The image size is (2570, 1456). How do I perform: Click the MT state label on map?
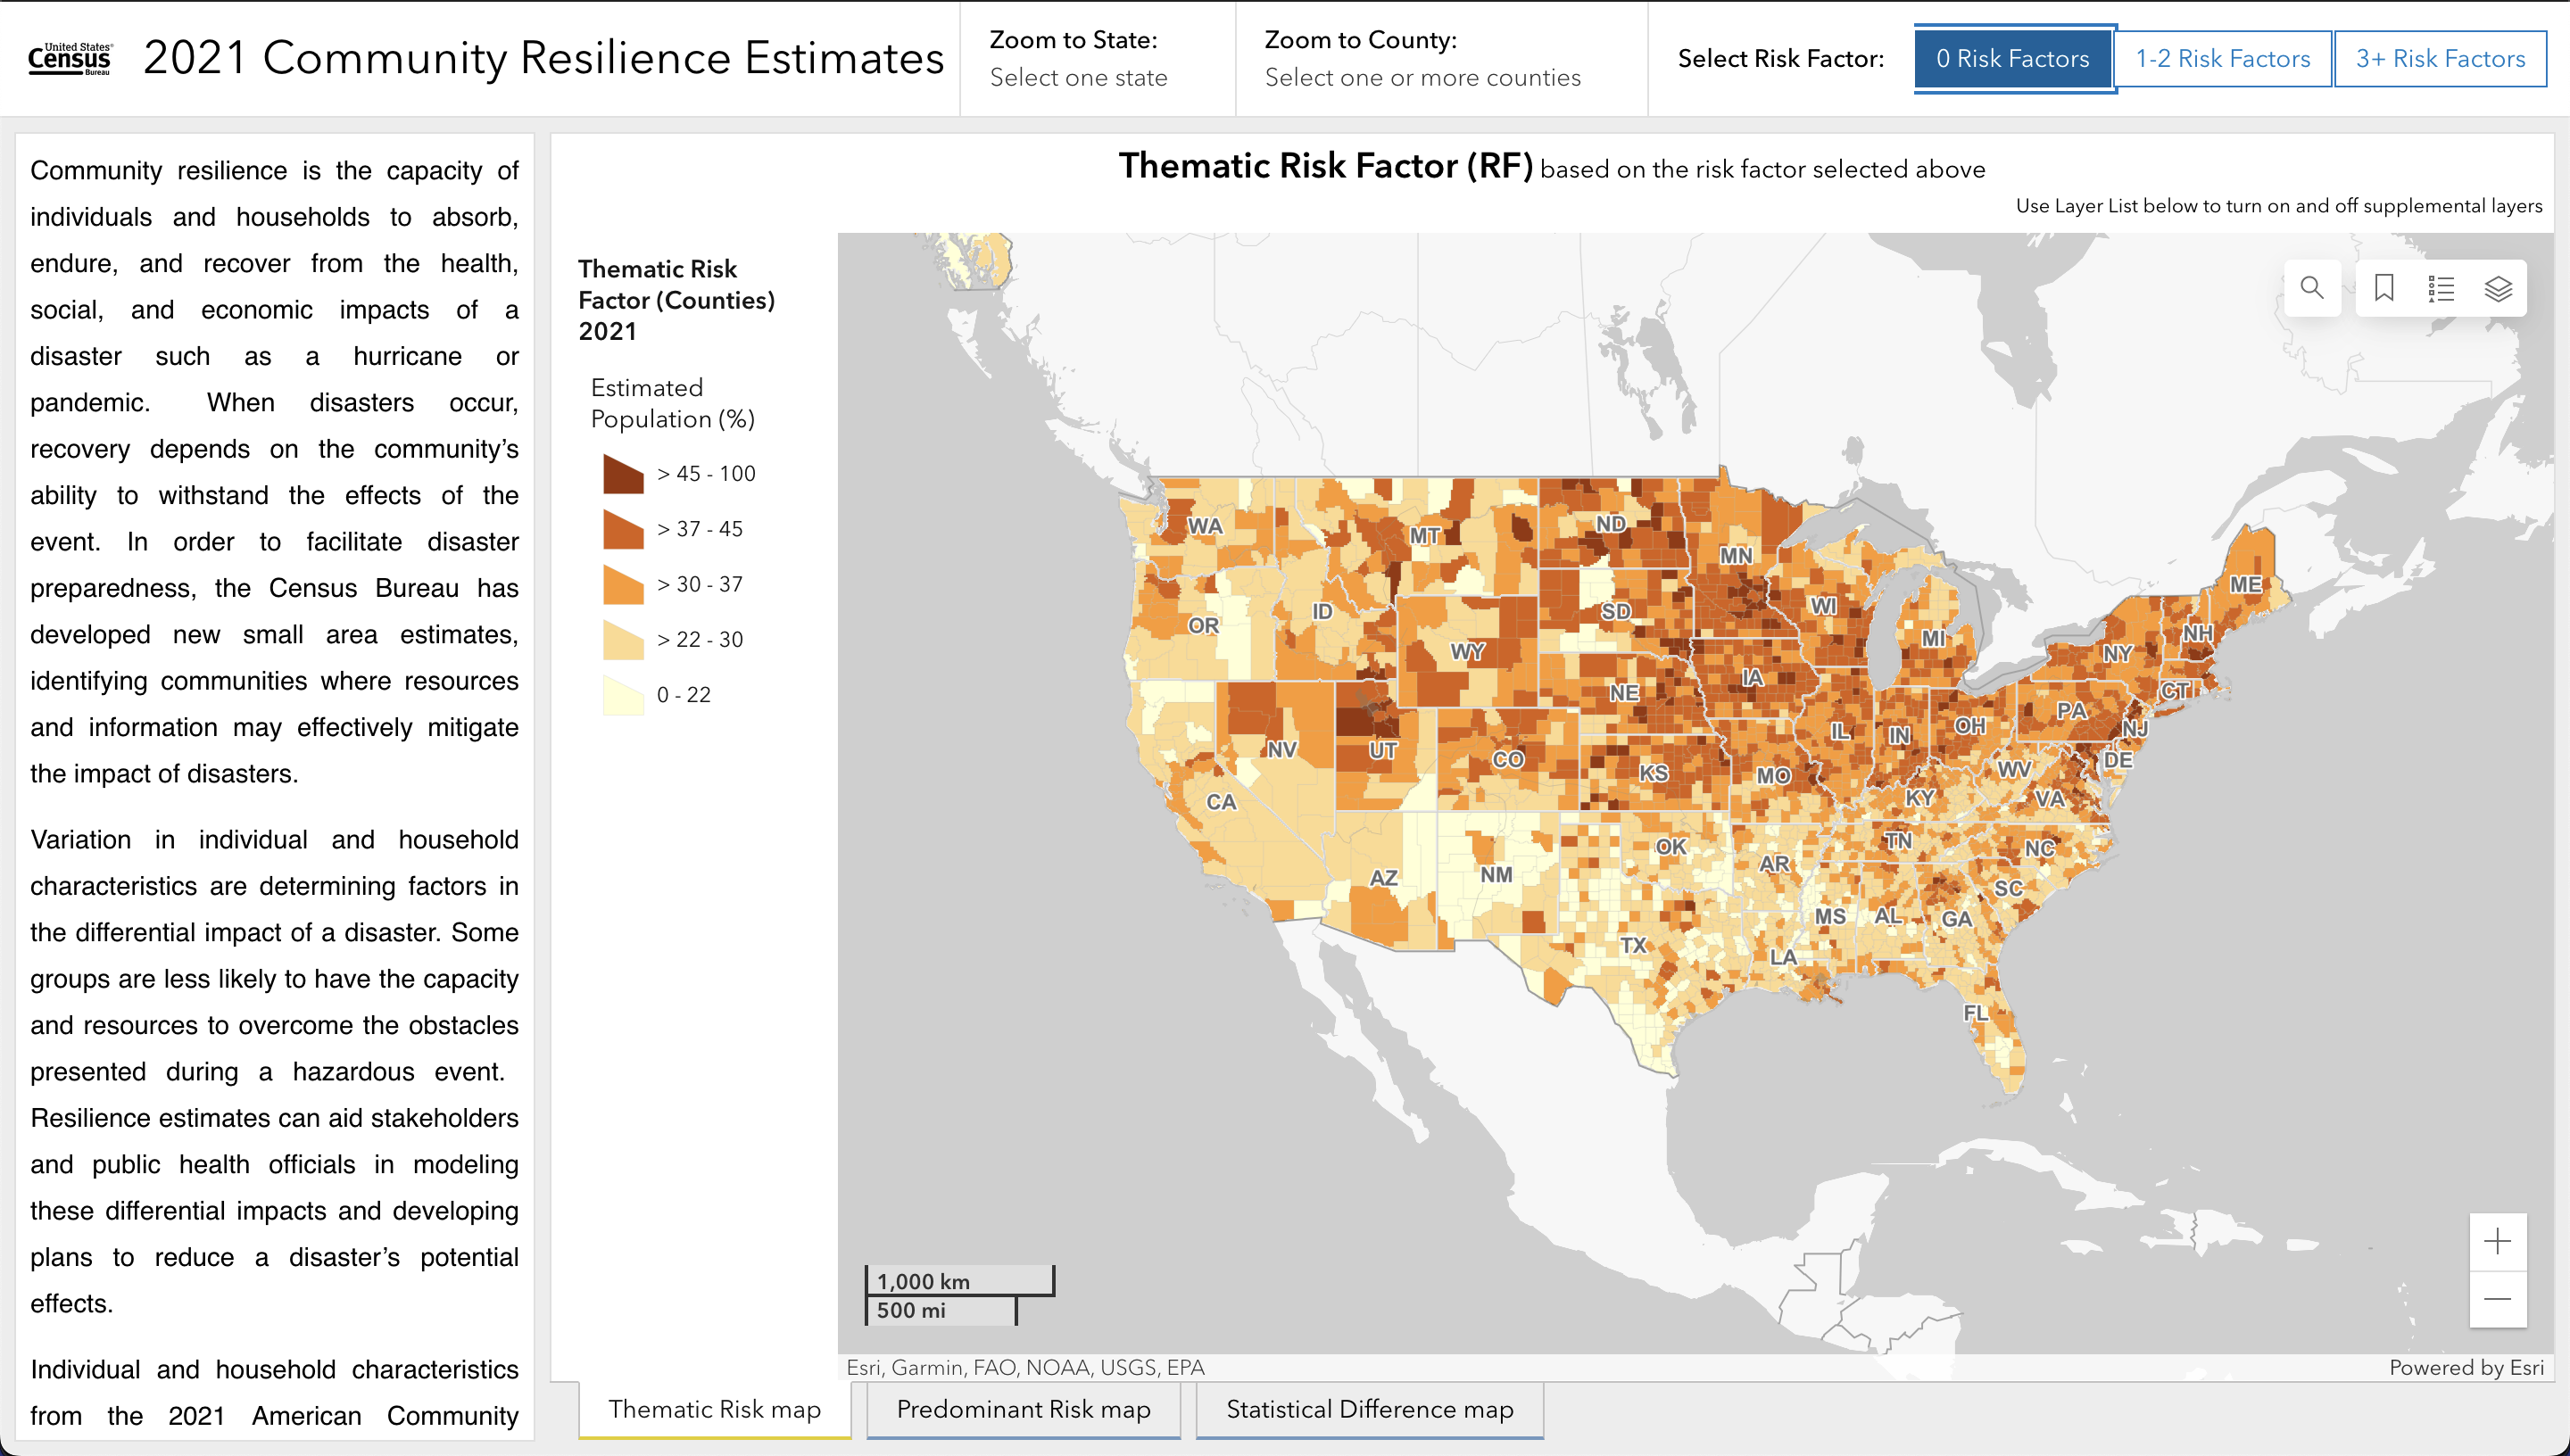[x=1425, y=536]
